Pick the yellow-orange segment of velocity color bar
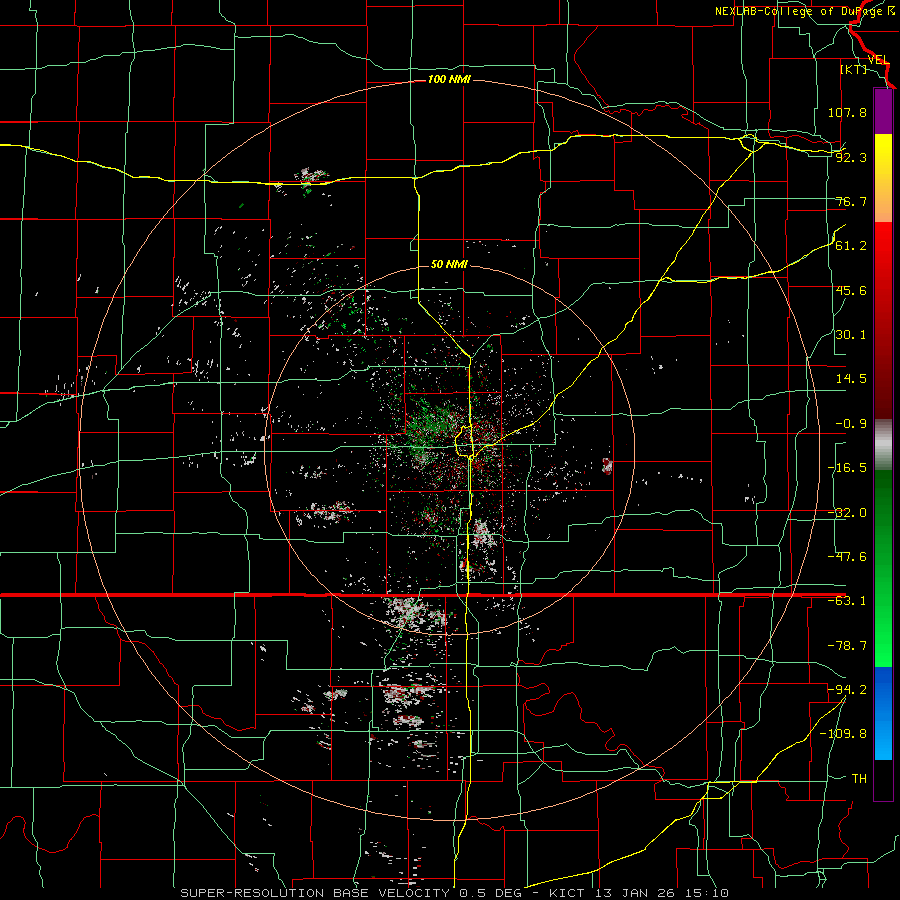The width and height of the screenshot is (900, 900). (883, 178)
